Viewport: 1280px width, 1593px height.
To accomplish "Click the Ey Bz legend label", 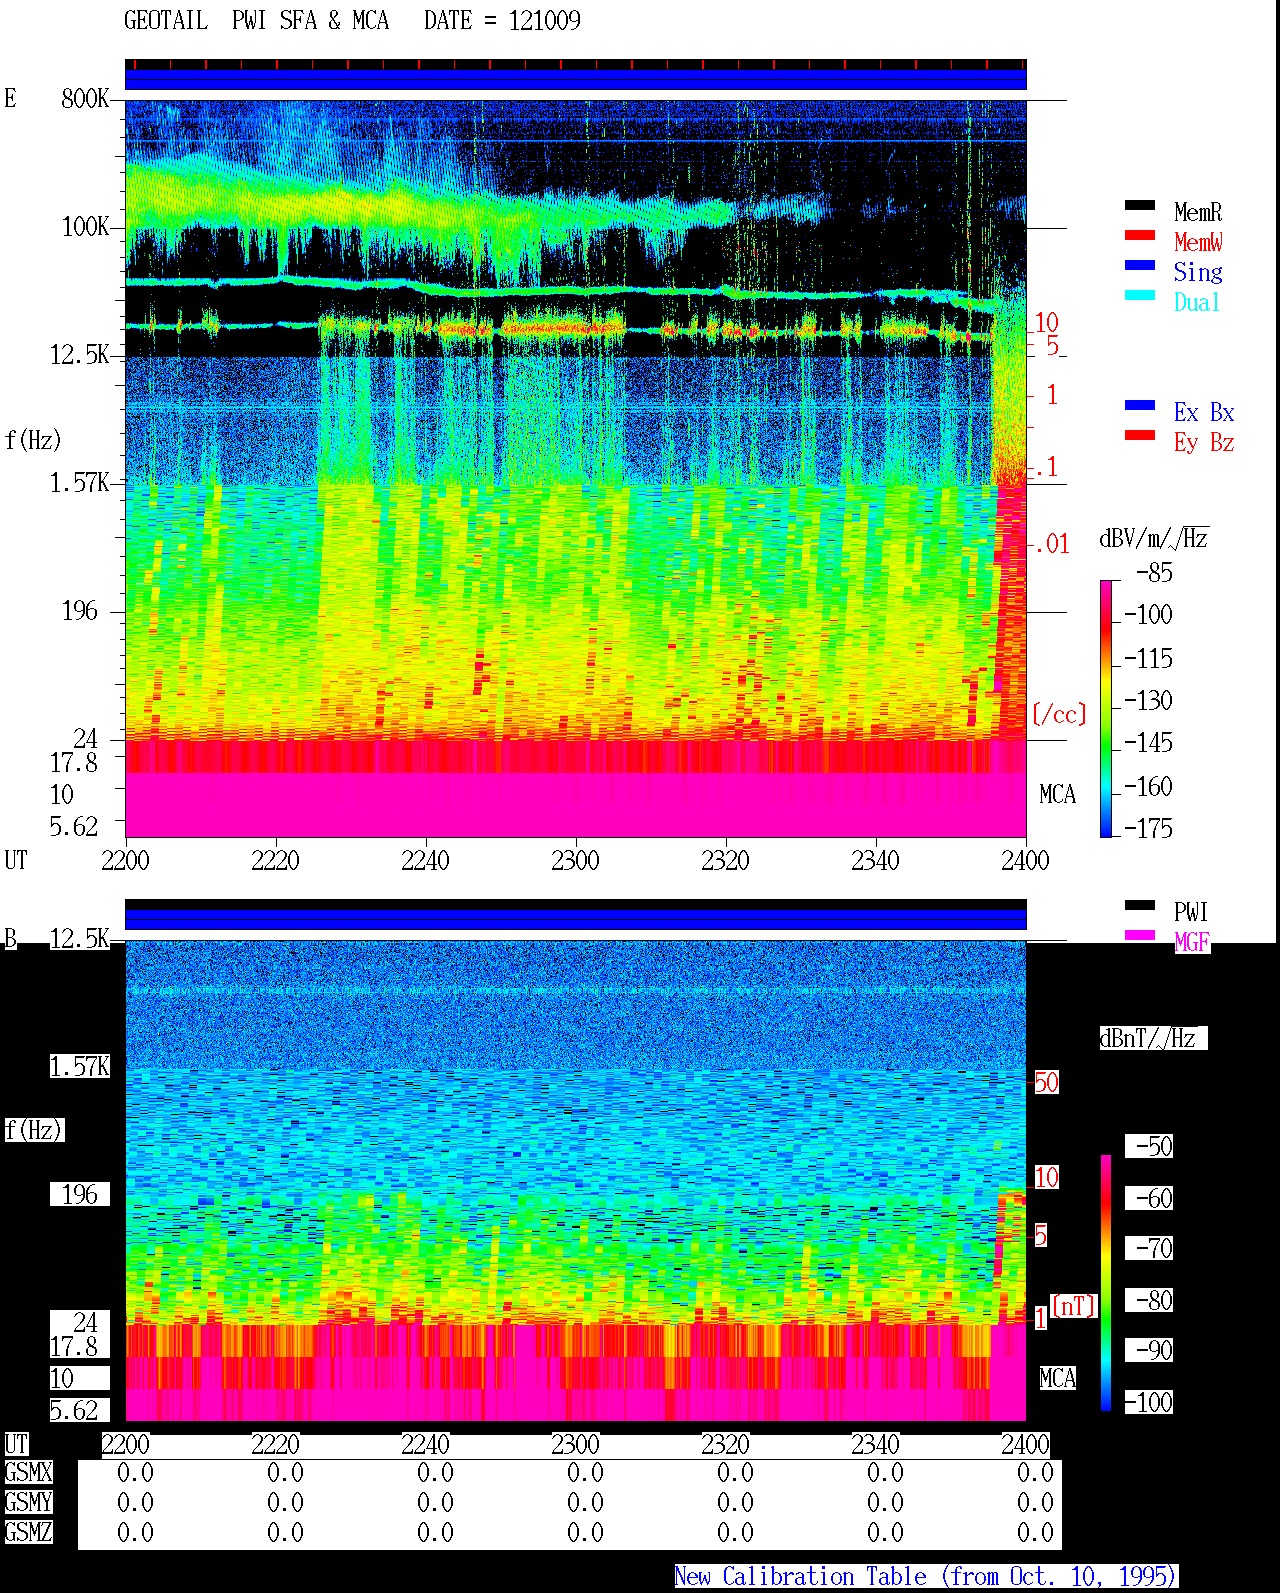I will click(x=1204, y=442).
